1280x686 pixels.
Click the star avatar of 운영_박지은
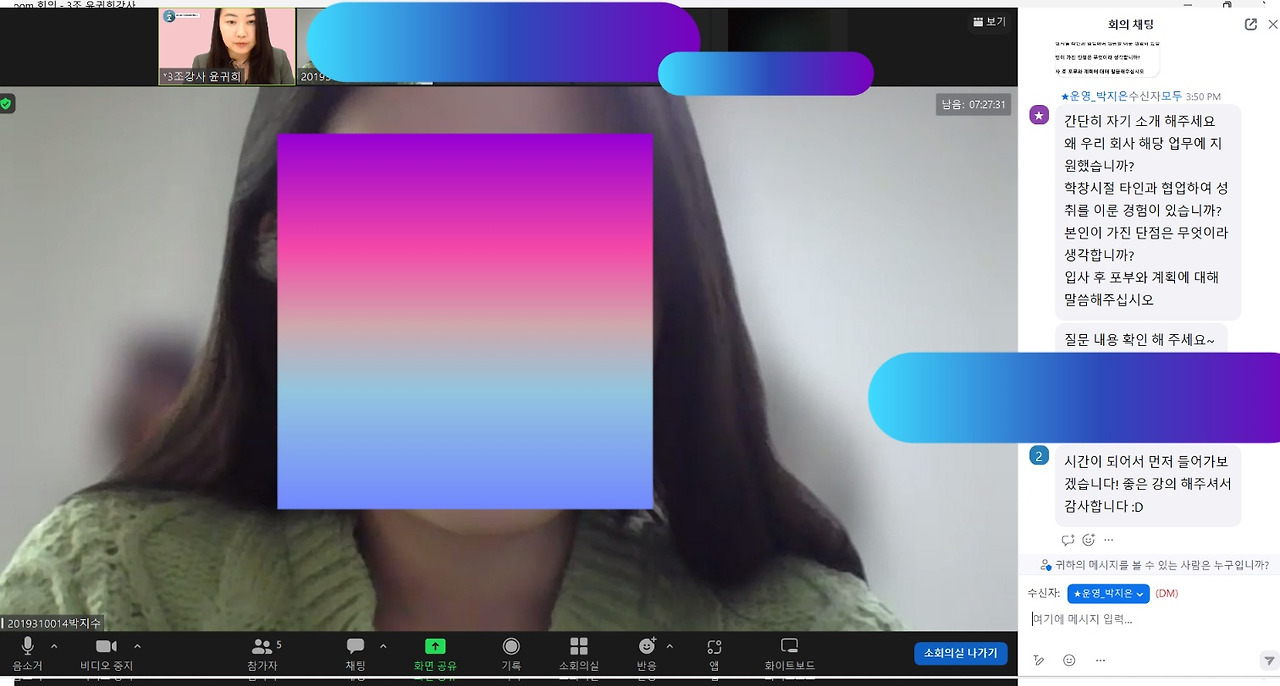[1039, 115]
